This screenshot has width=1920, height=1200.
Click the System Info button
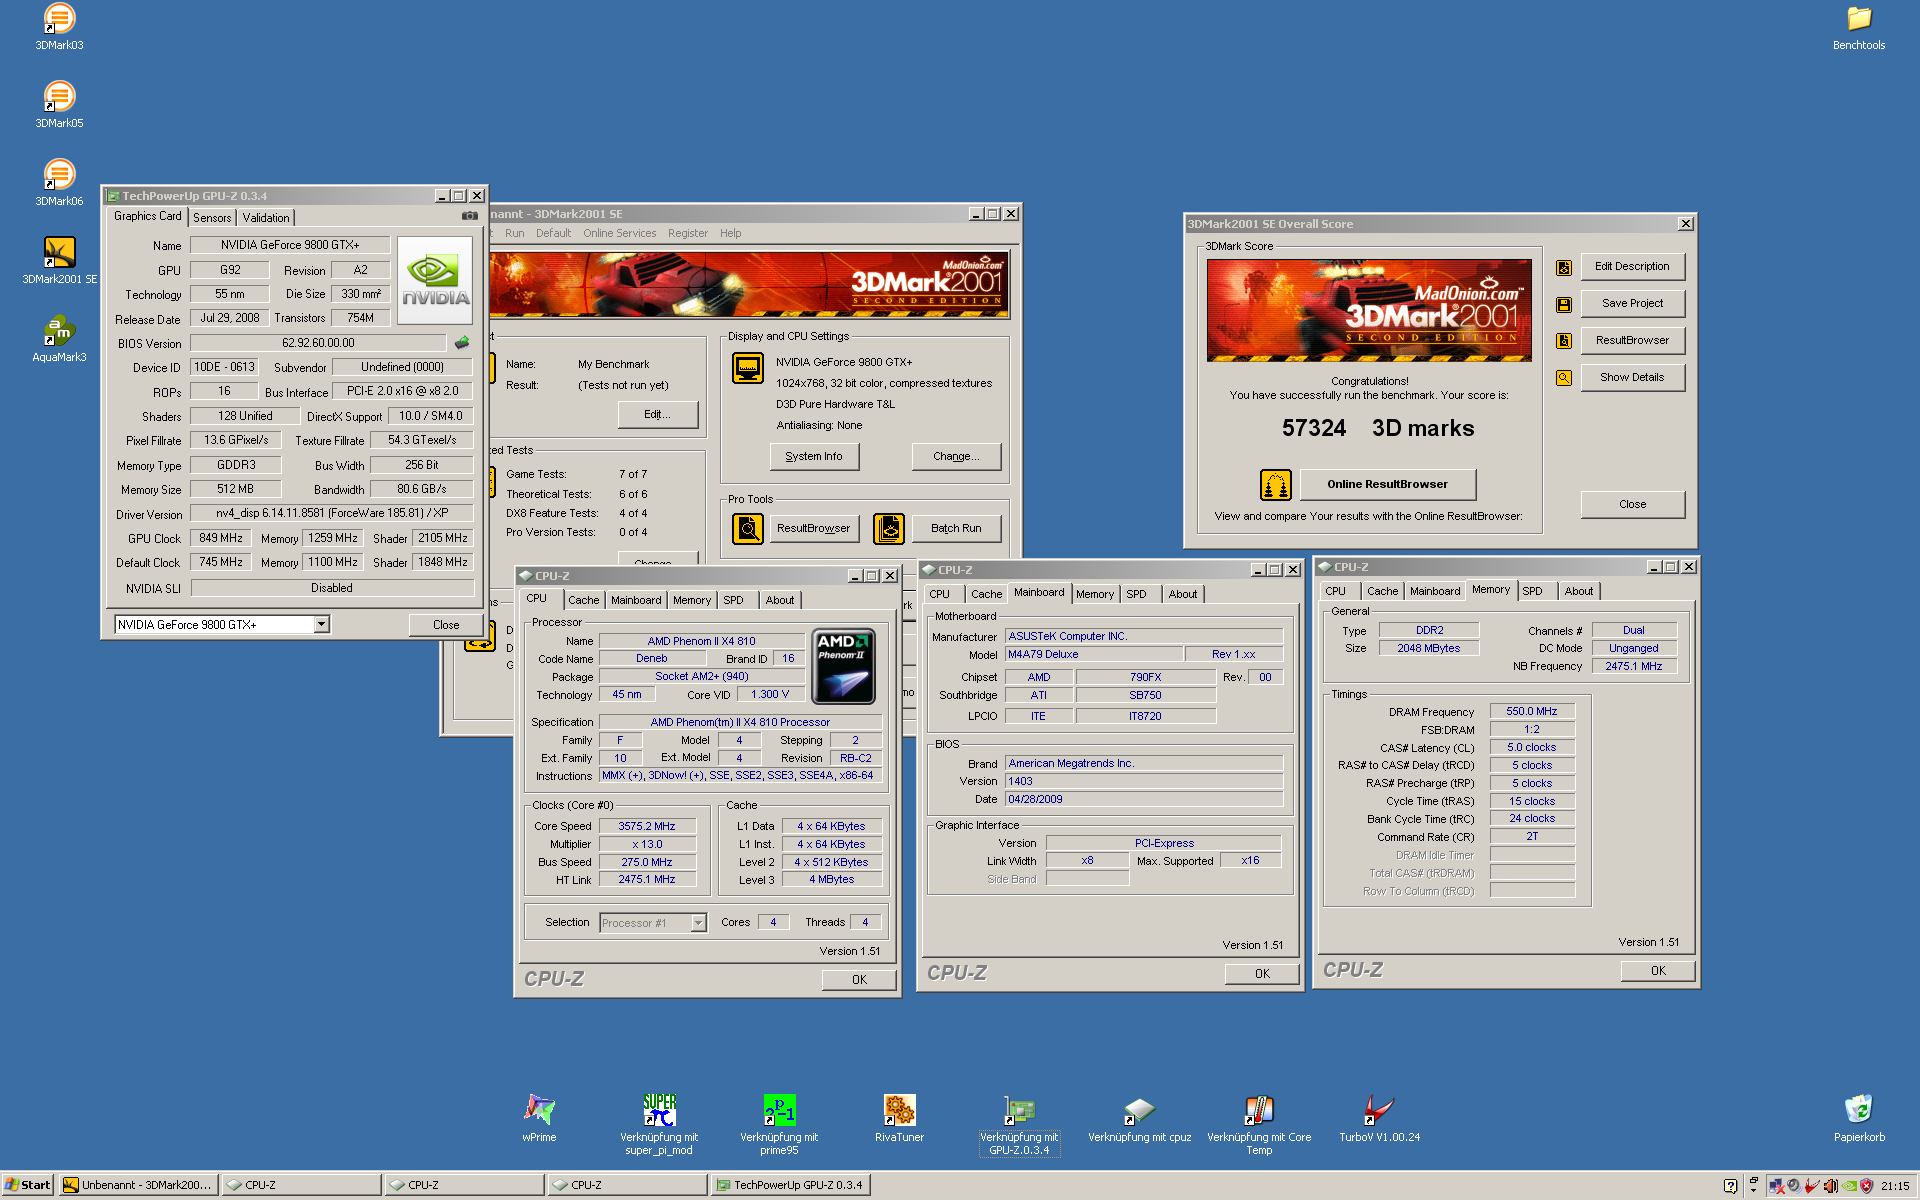pyautogui.click(x=814, y=456)
